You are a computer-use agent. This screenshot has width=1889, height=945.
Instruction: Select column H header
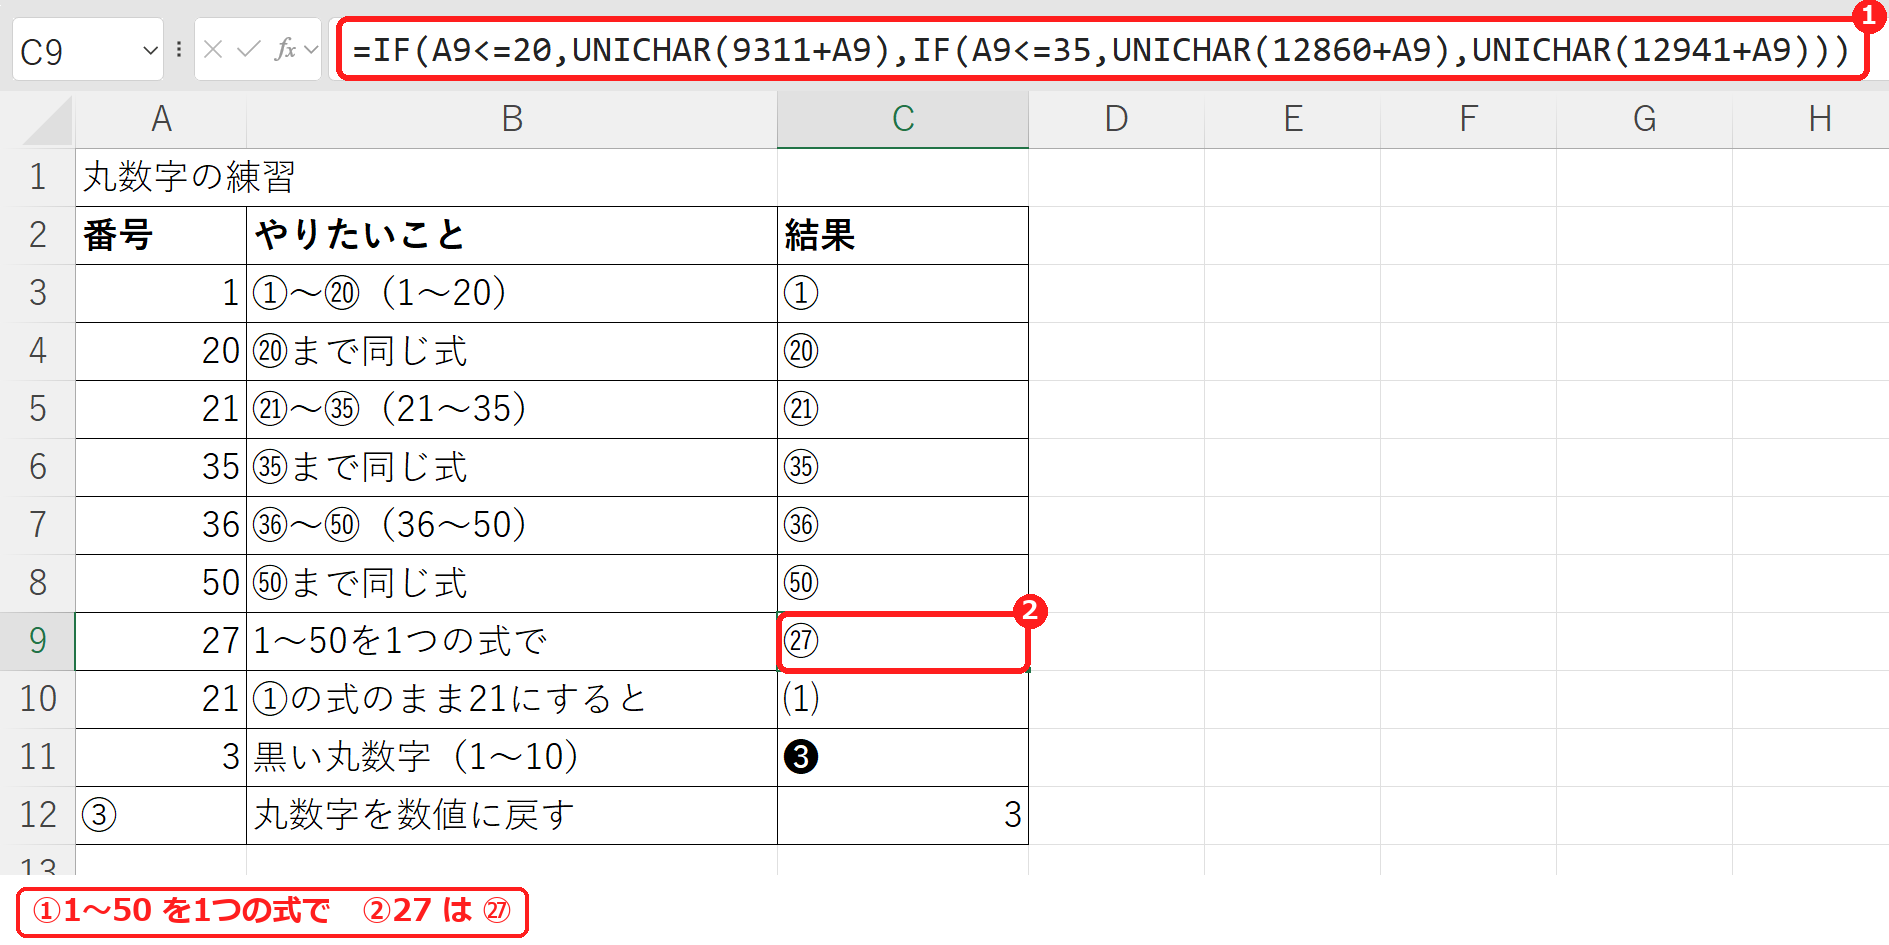click(x=1811, y=120)
